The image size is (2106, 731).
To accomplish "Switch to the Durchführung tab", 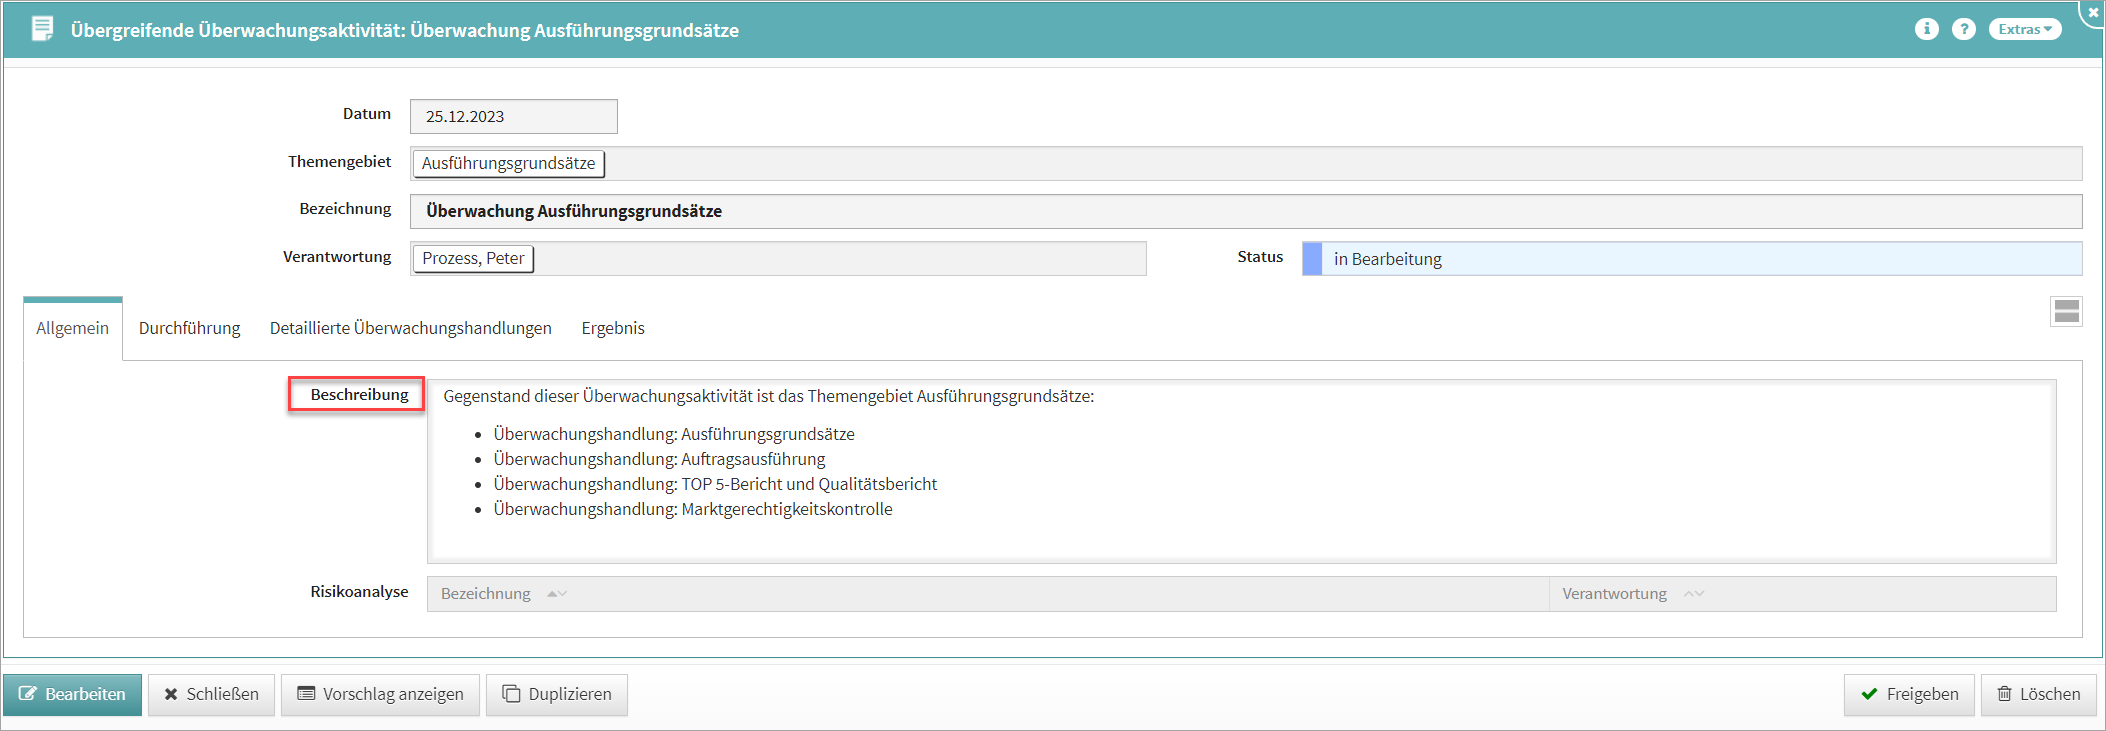I will (x=189, y=328).
